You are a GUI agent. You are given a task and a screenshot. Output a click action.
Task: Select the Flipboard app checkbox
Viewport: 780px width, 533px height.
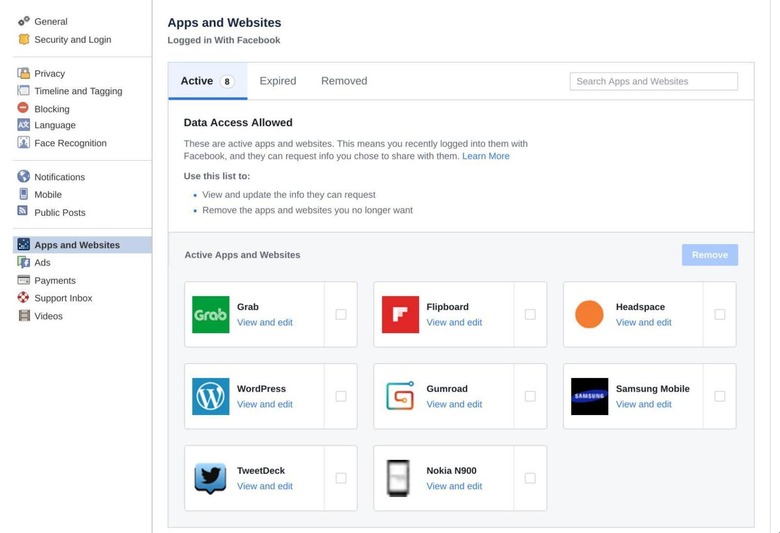pos(530,314)
